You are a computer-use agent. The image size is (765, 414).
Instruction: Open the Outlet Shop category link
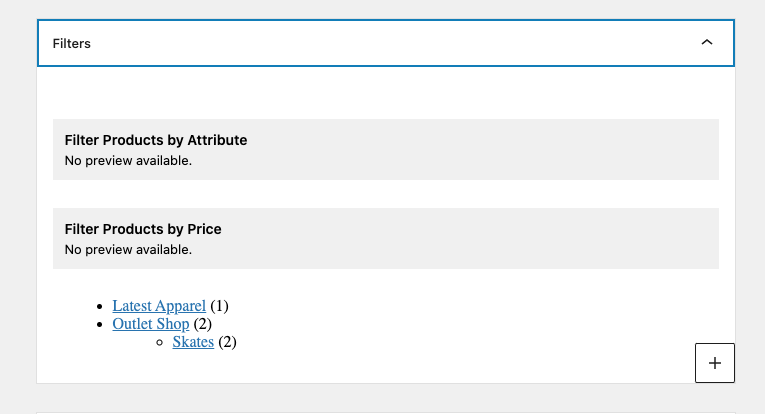[151, 324]
